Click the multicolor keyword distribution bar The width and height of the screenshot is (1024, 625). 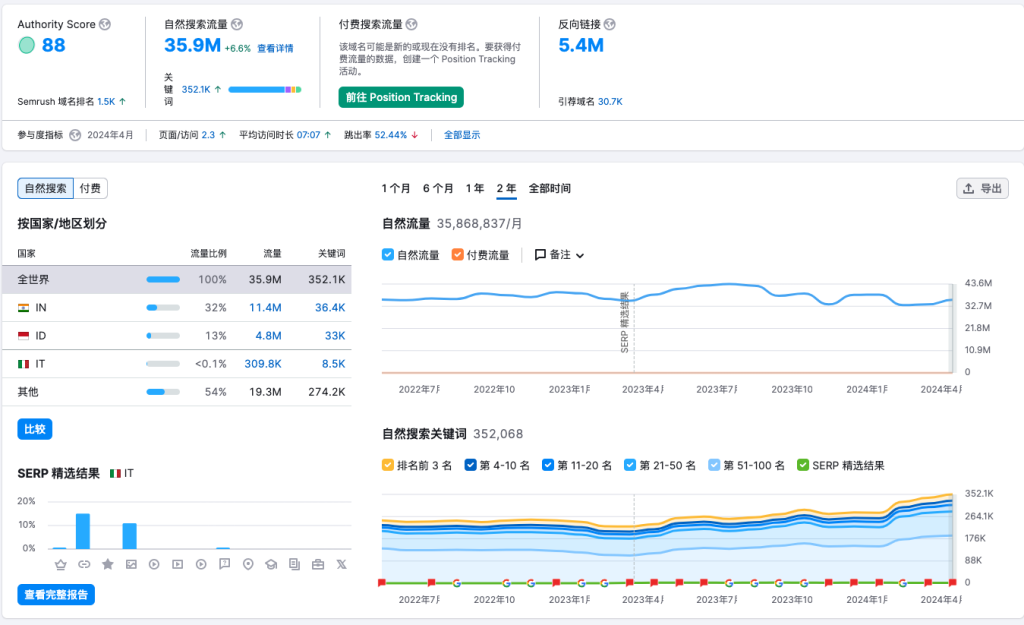pos(264,89)
